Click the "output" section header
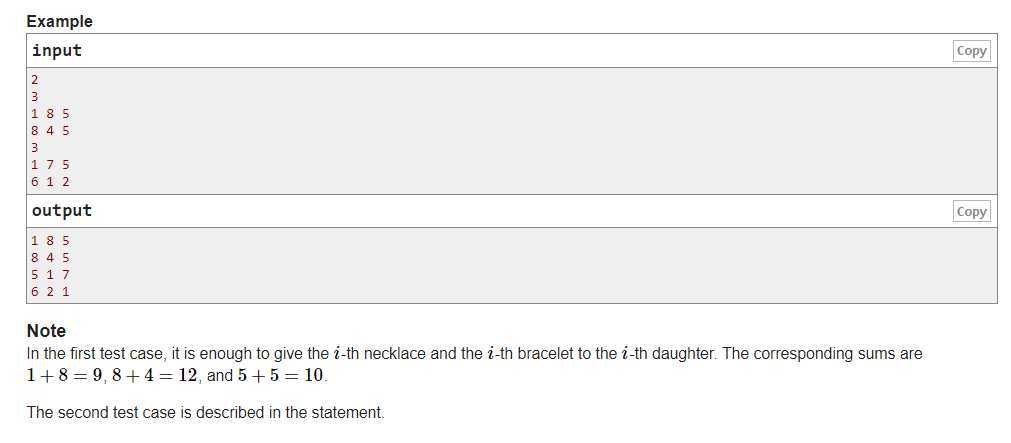The height and width of the screenshot is (443, 1011). (x=62, y=211)
